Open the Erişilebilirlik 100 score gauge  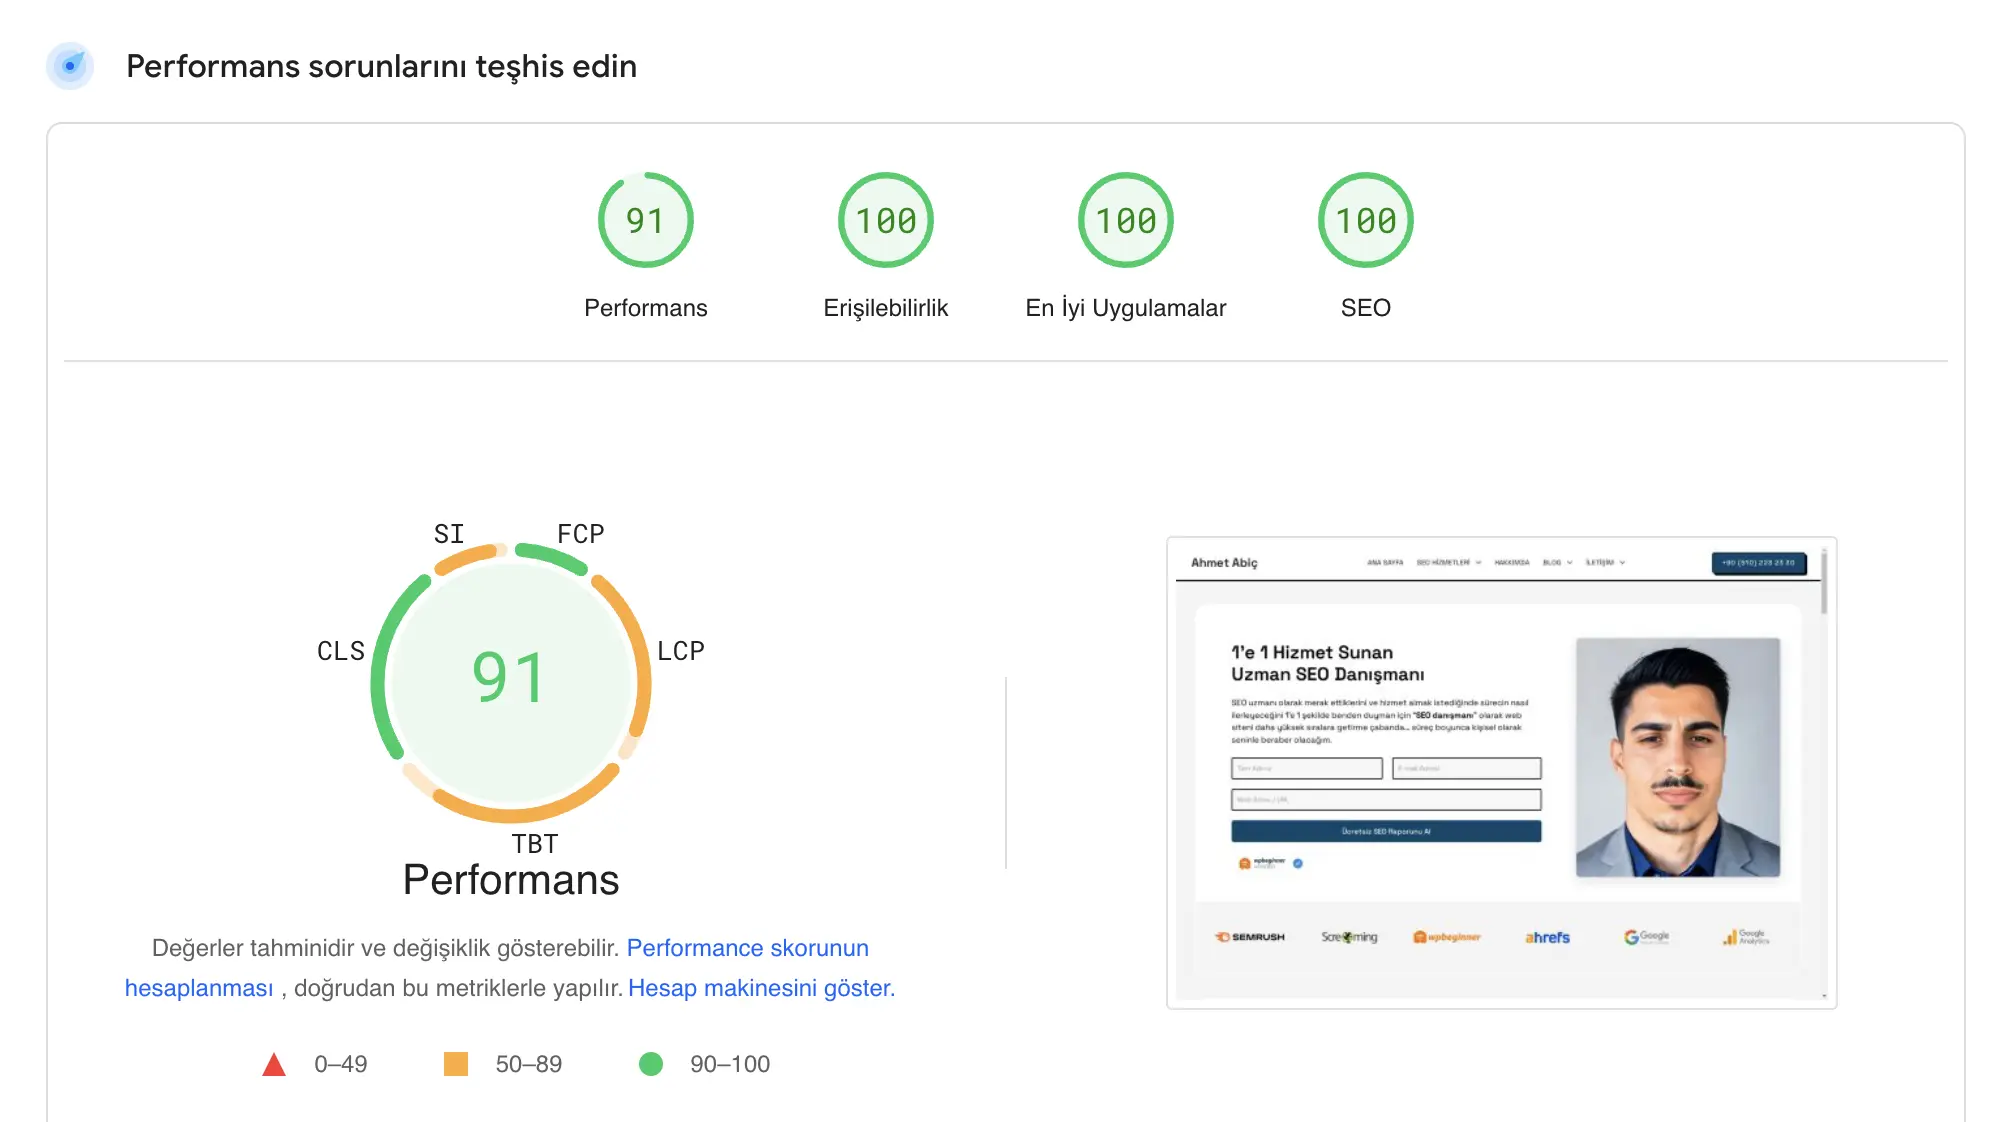click(885, 220)
